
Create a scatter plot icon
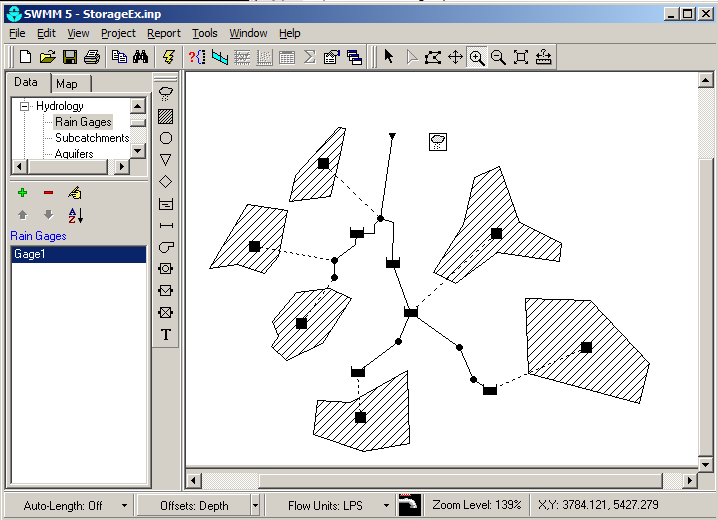point(264,57)
